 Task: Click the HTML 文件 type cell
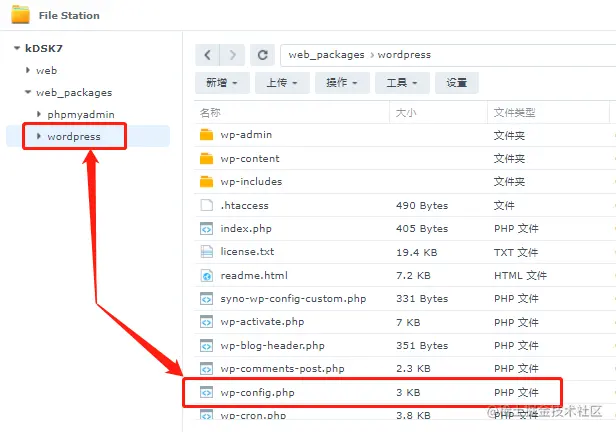tap(520, 275)
